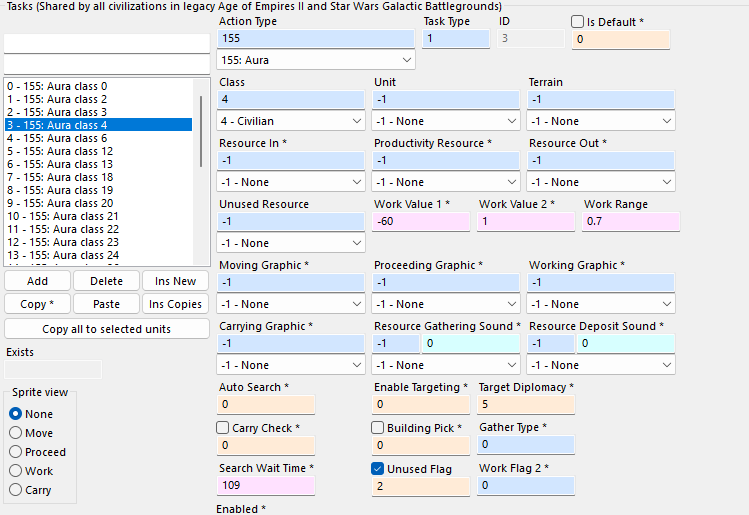Viewport: 749px width, 515px height.
Task: Select task 12 - 155: Aura class 23
Action: (x=98, y=242)
